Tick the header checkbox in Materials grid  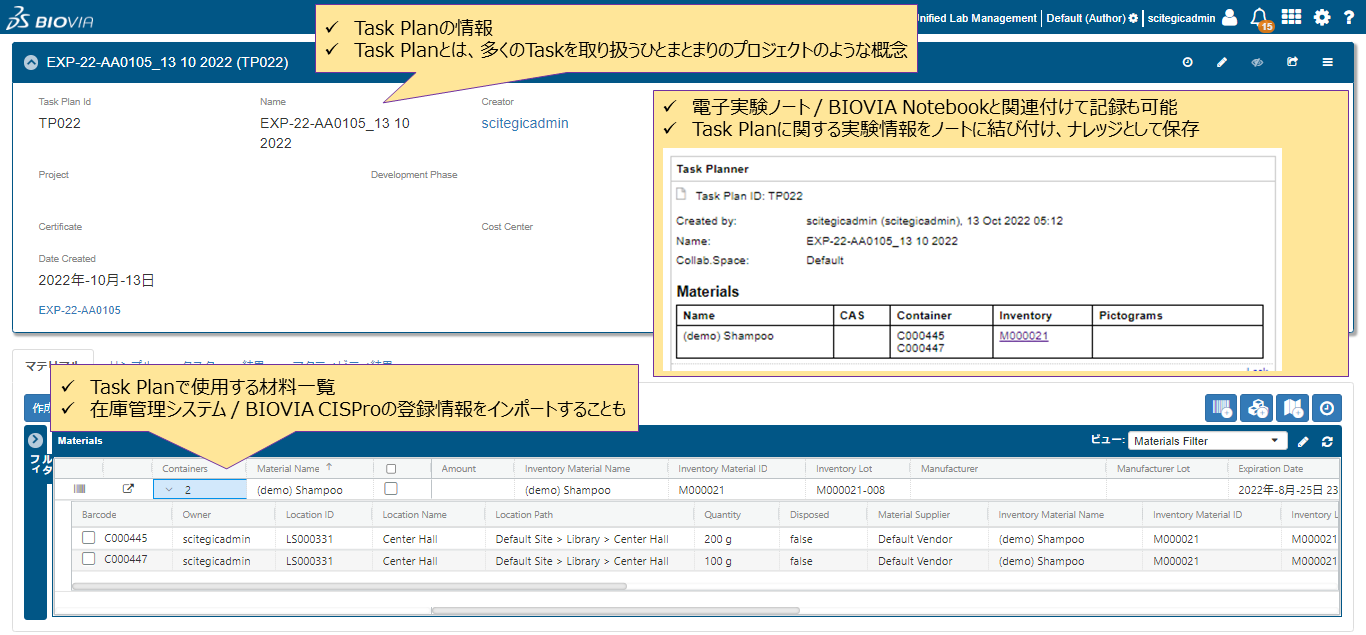391,468
